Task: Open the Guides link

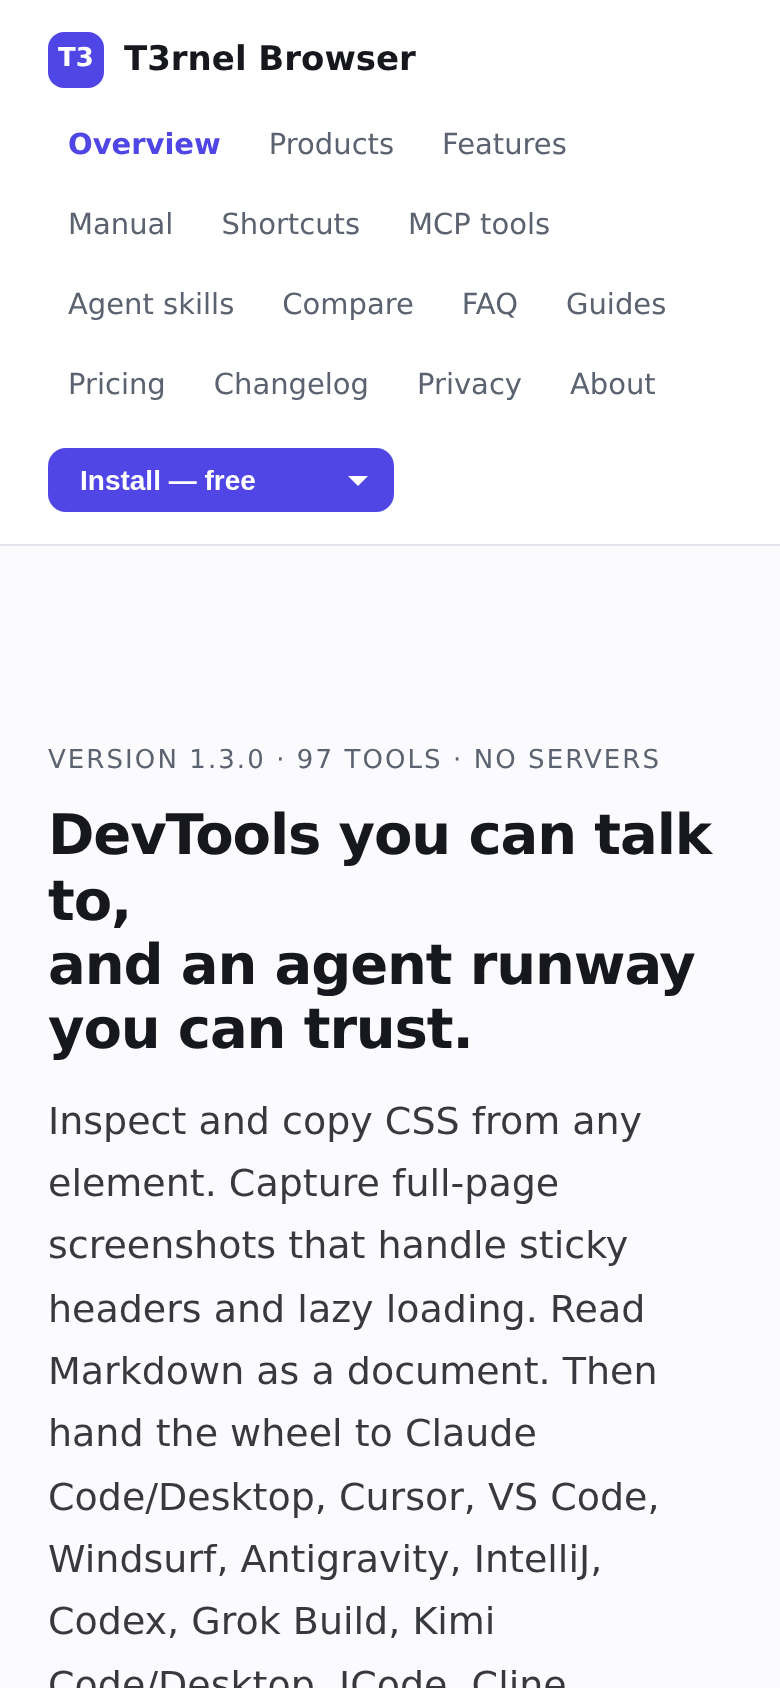Action: pos(616,304)
